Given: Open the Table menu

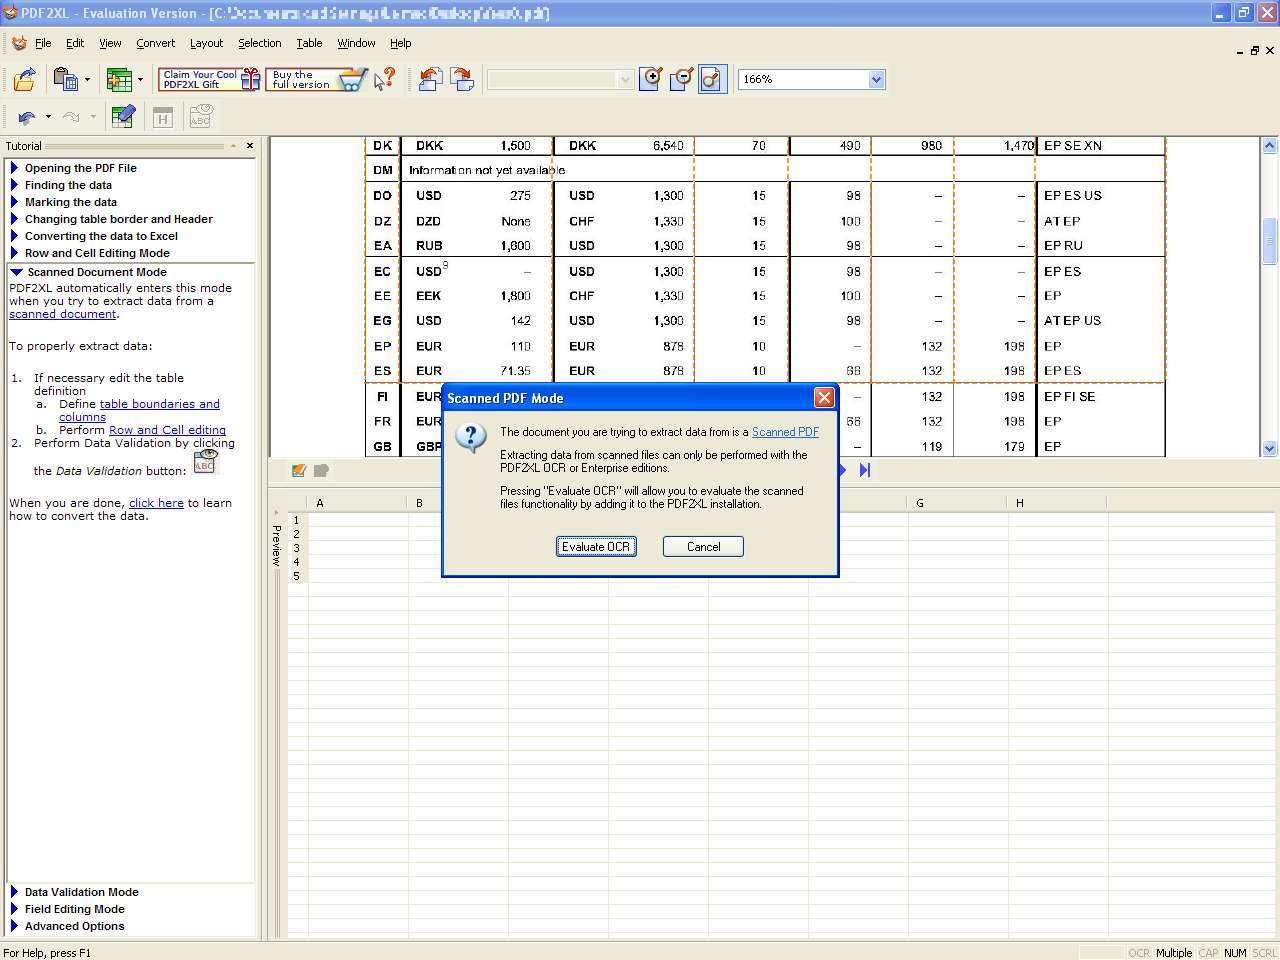Looking at the screenshot, I should [x=309, y=43].
